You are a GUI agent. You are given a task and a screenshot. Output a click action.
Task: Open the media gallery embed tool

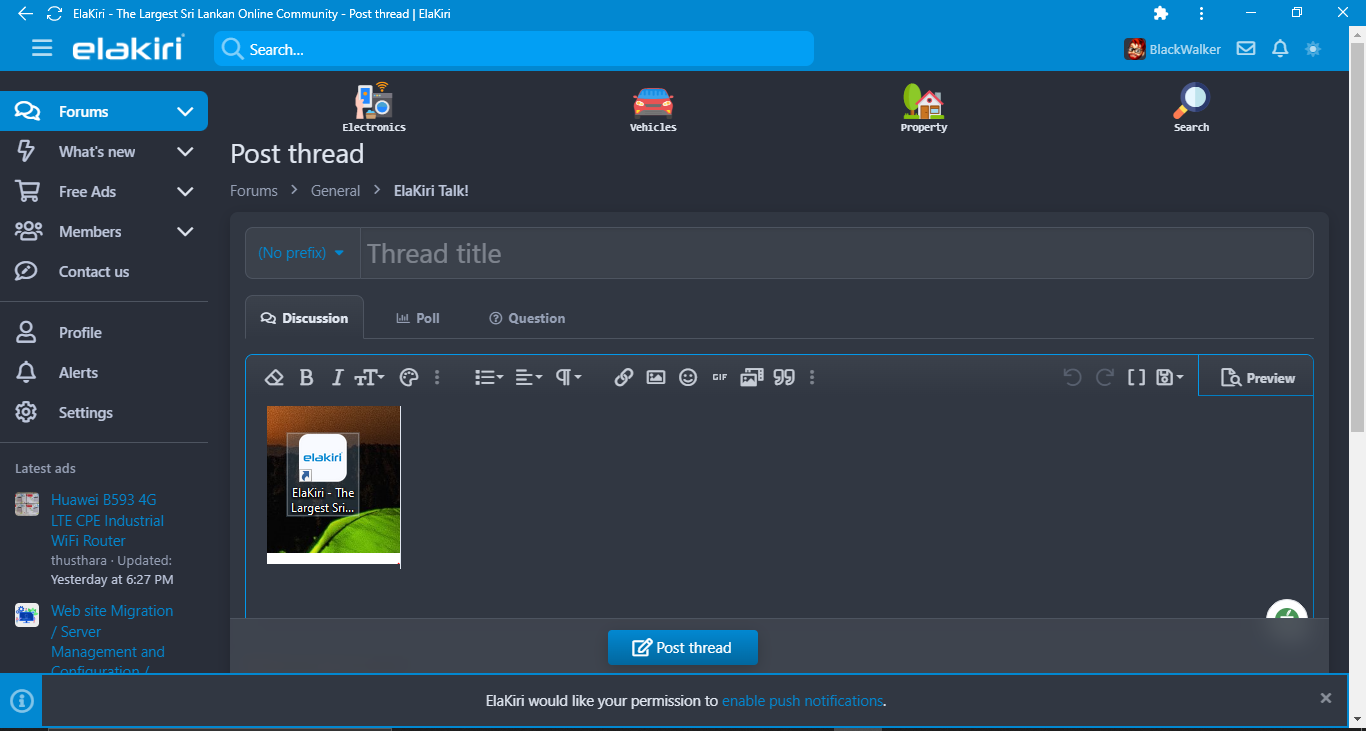[x=751, y=378]
